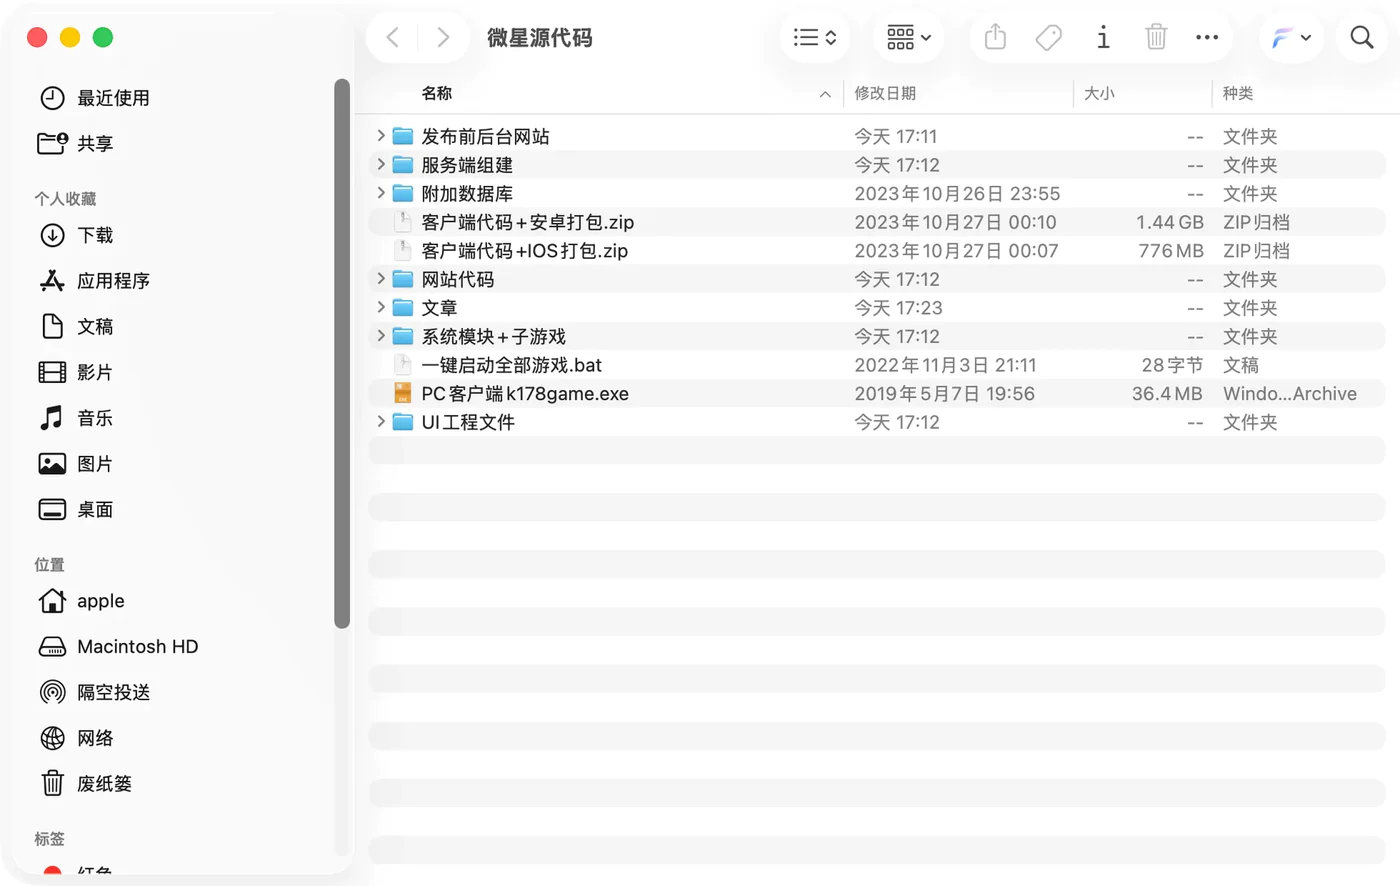The image size is (1400, 886).
Task: Open 下载 folder in the sidebar
Action: coord(76,235)
